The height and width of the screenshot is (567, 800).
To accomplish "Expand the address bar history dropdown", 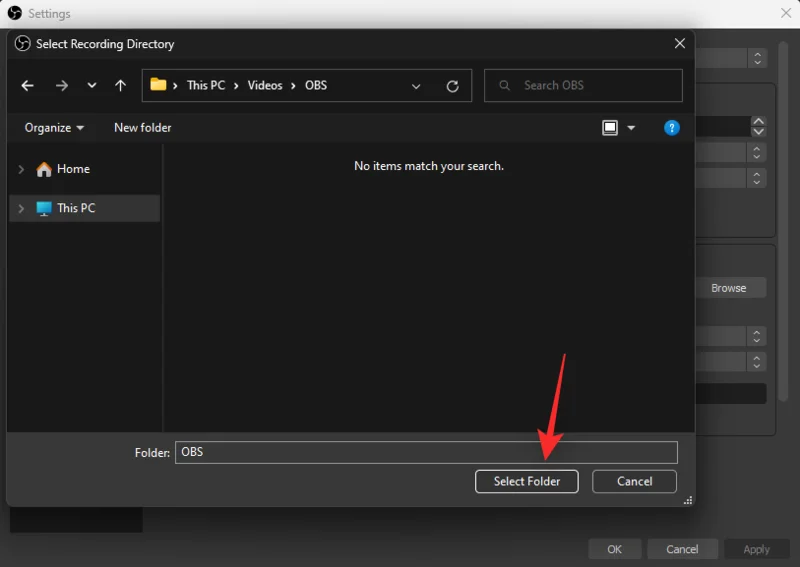I will (416, 86).
